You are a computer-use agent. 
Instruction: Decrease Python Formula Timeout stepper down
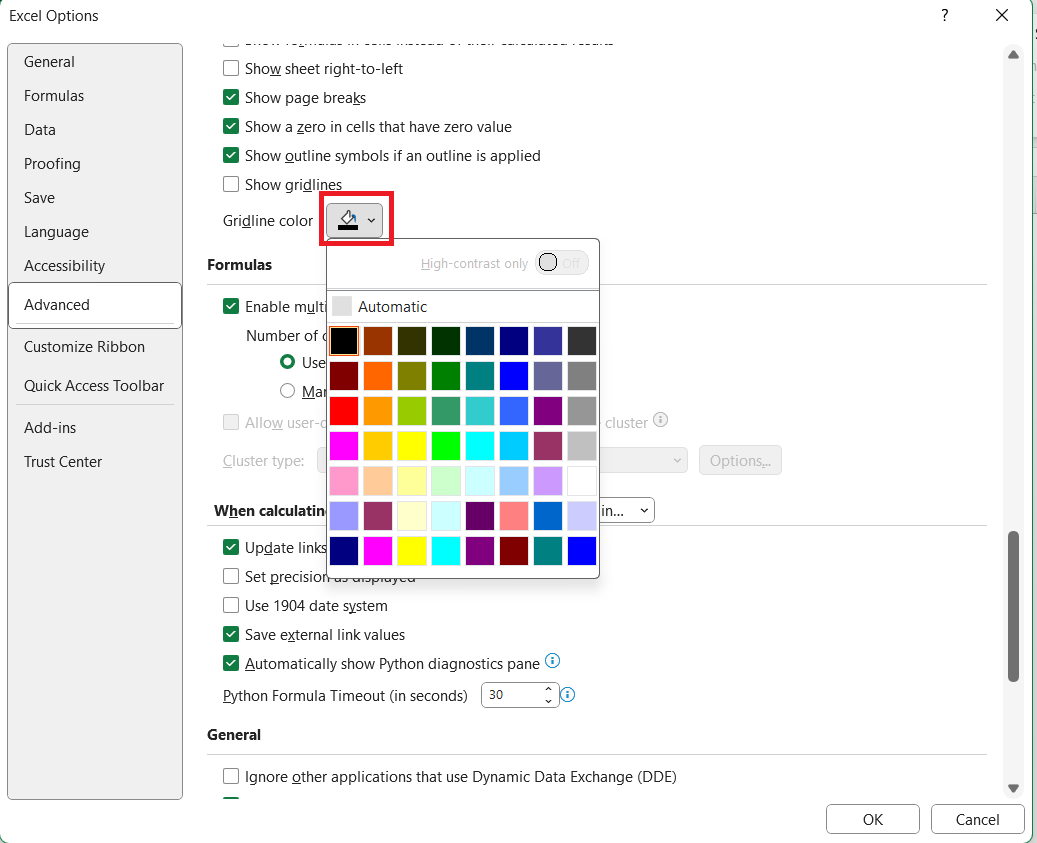[x=548, y=701]
